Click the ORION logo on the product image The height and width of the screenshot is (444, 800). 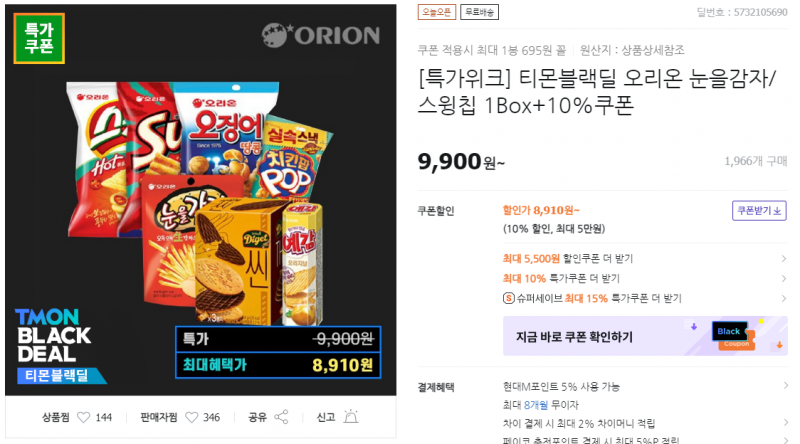click(321, 35)
